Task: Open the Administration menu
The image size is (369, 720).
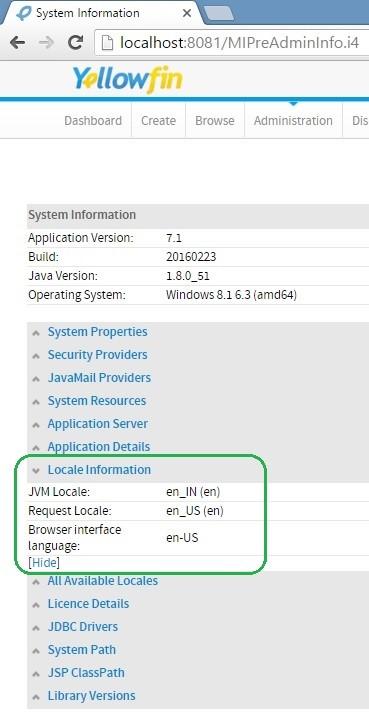Action: click(293, 120)
